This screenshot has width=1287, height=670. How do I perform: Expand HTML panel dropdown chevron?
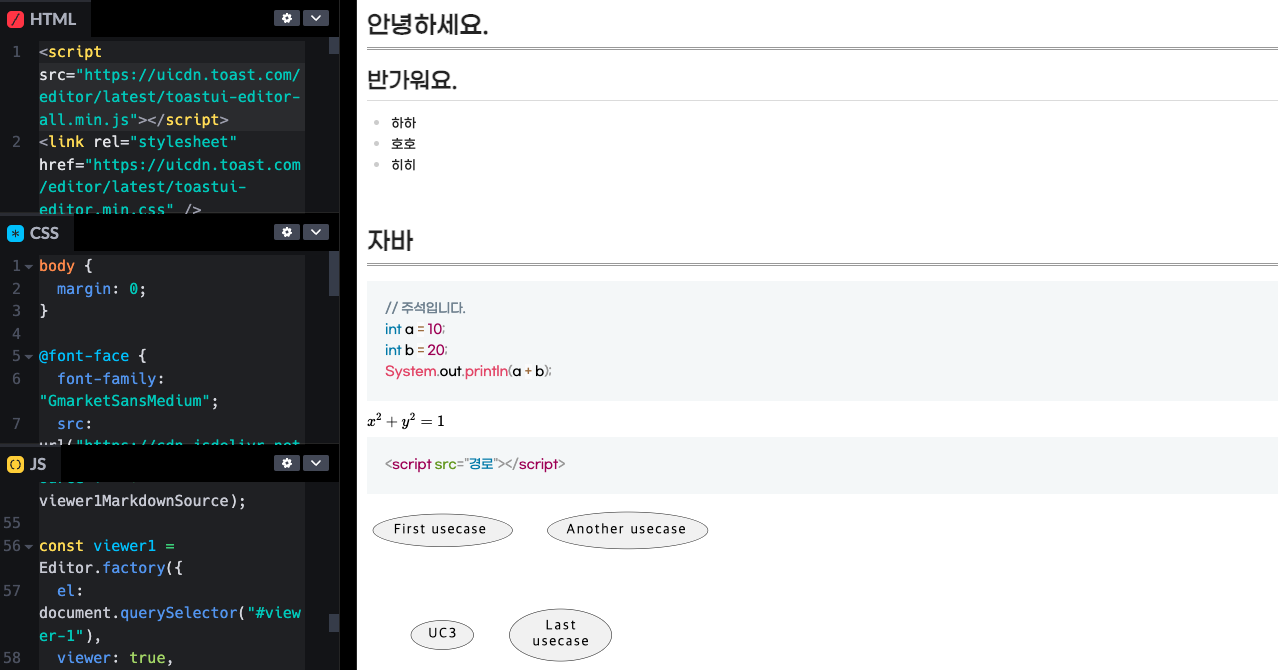[316, 18]
